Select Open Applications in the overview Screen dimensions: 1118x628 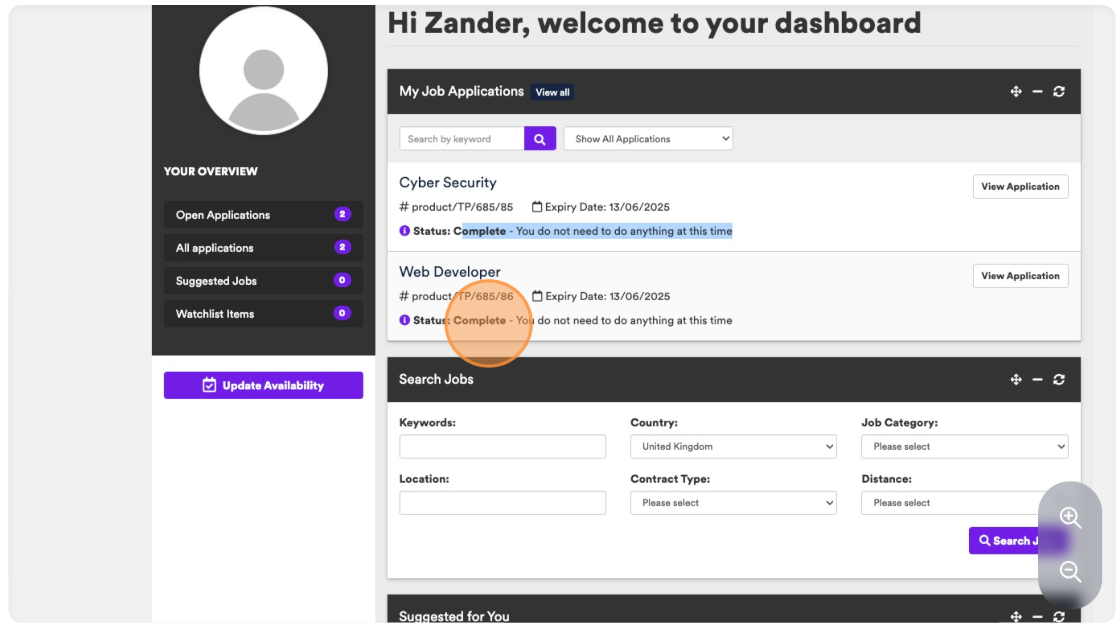[263, 215]
